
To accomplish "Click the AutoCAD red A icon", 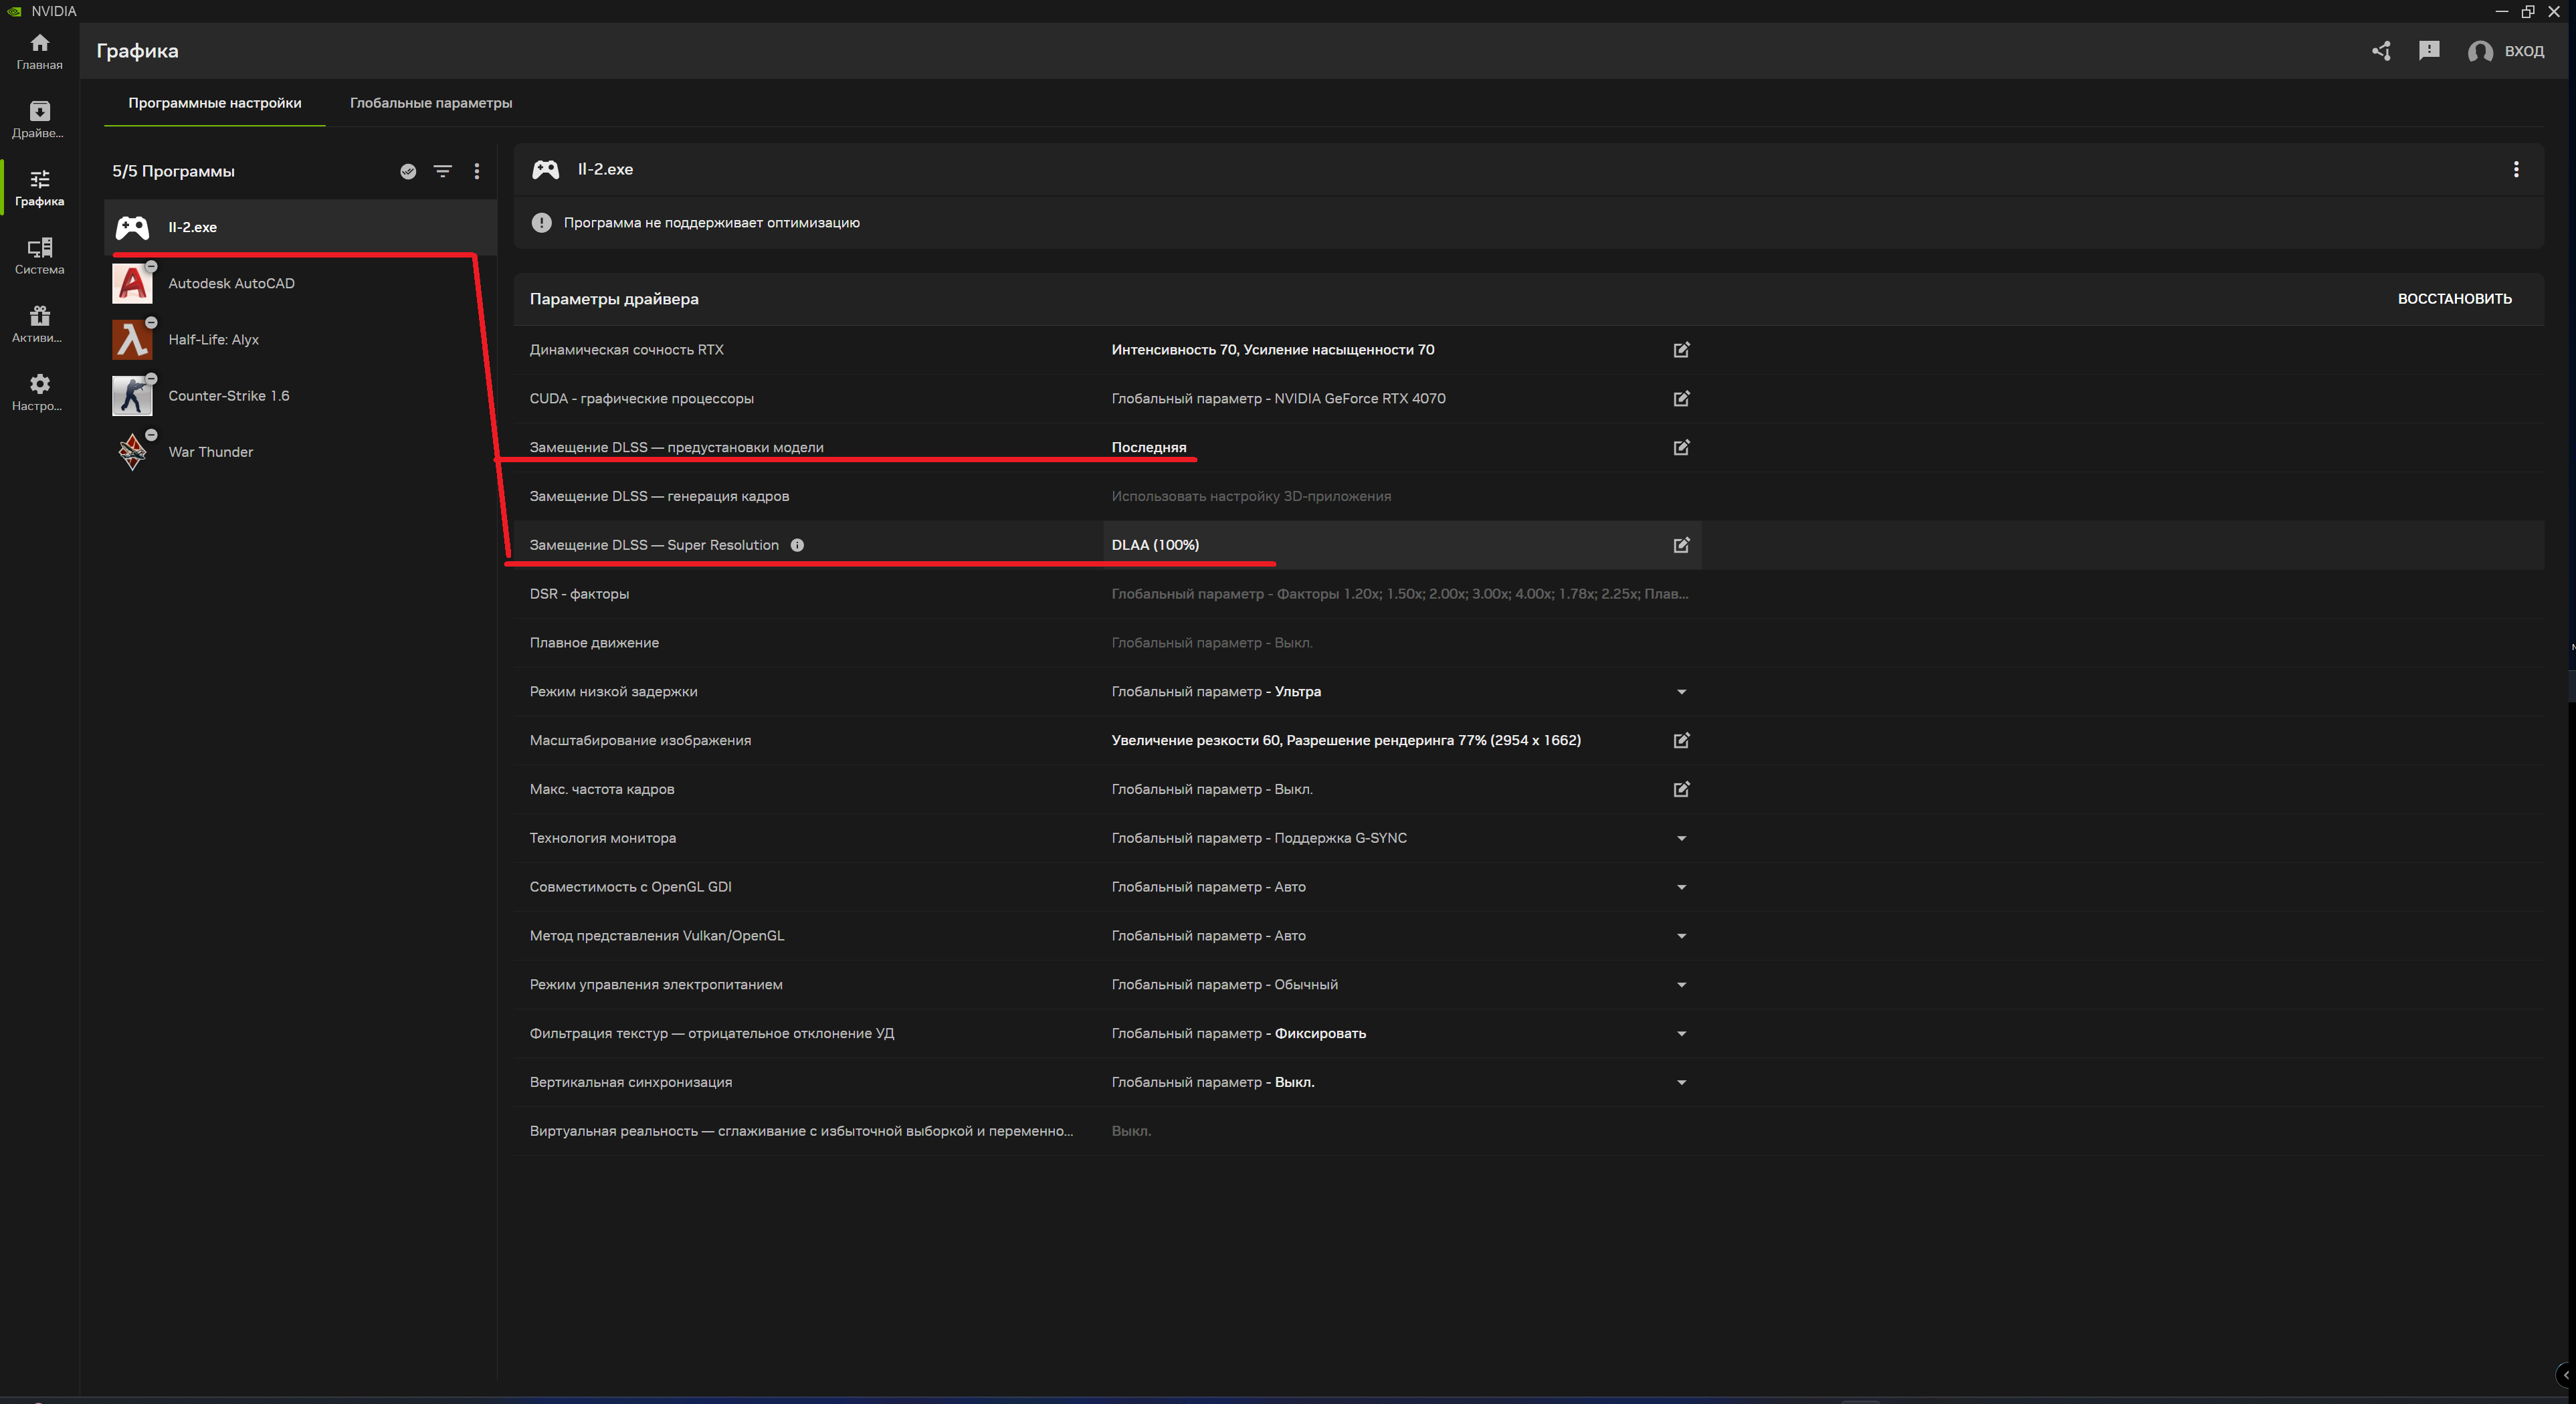I will (x=132, y=283).
